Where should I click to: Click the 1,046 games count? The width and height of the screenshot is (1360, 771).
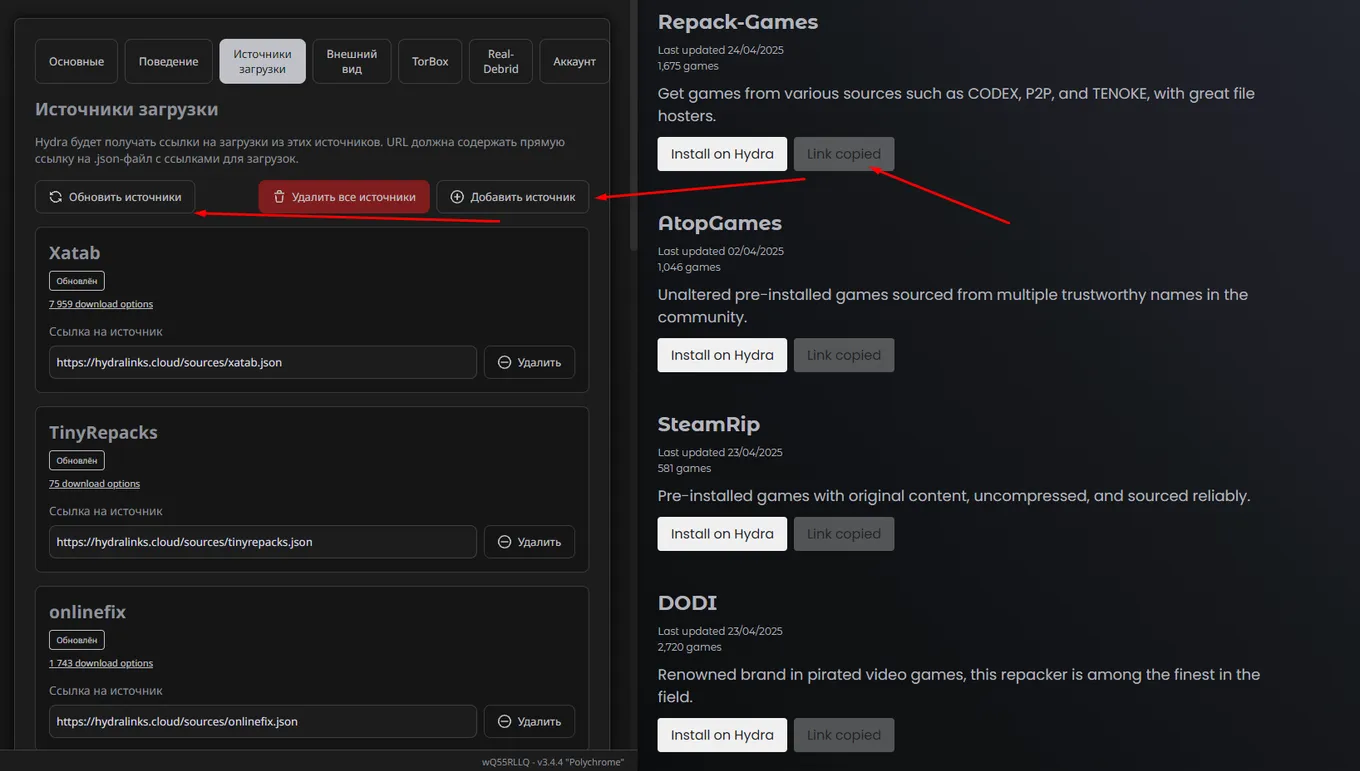coord(688,268)
